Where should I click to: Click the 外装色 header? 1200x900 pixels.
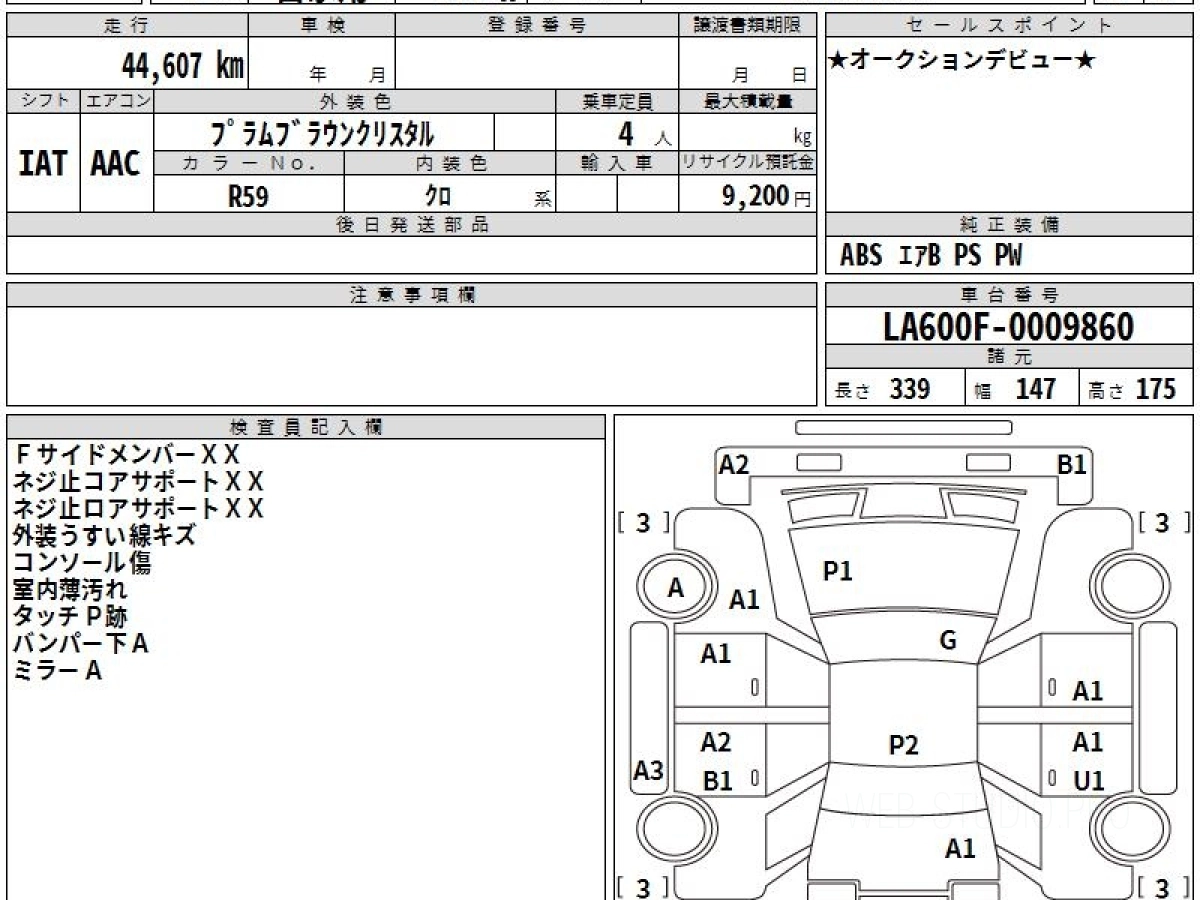[355, 101]
